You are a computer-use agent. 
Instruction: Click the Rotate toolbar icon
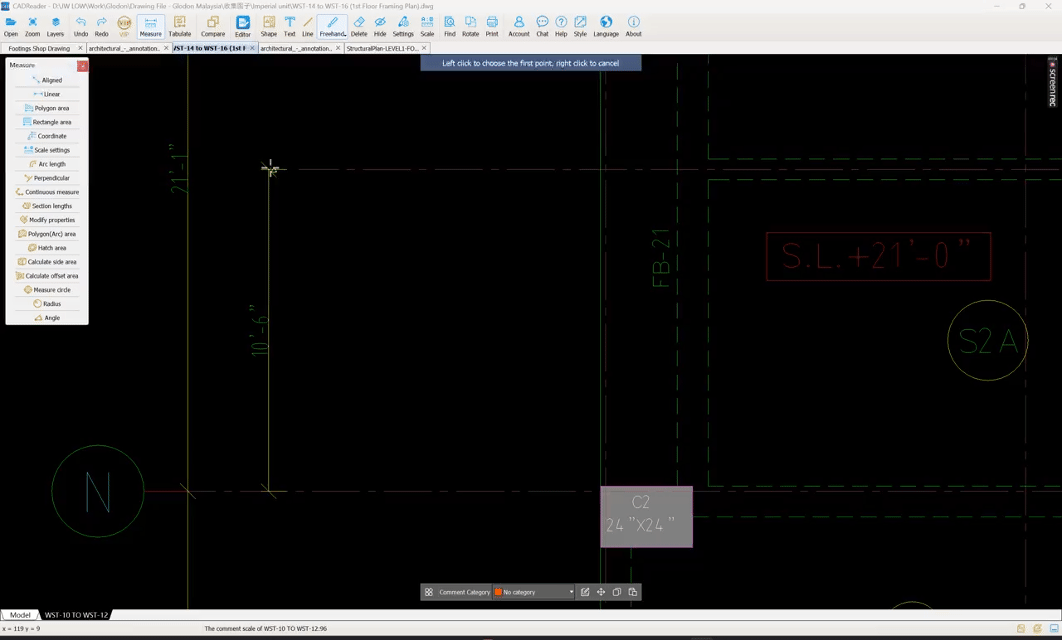coord(470,26)
